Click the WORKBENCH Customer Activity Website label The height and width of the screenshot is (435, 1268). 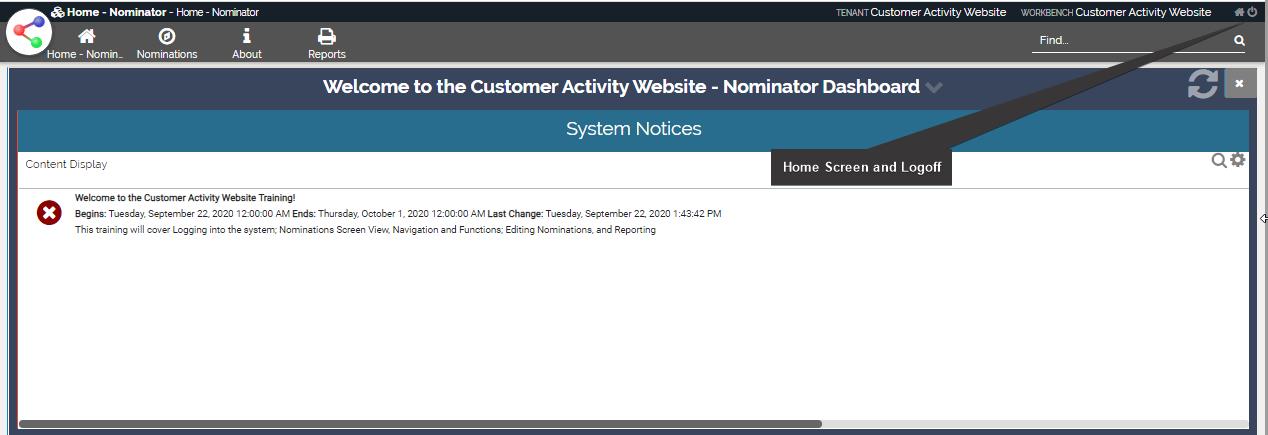pos(1115,12)
